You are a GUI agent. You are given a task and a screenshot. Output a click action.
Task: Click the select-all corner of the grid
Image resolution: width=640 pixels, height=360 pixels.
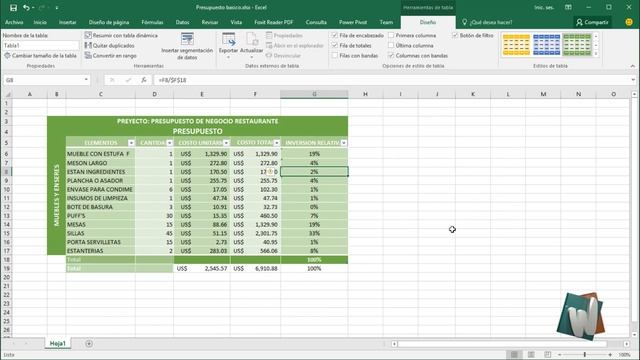coord(7,94)
